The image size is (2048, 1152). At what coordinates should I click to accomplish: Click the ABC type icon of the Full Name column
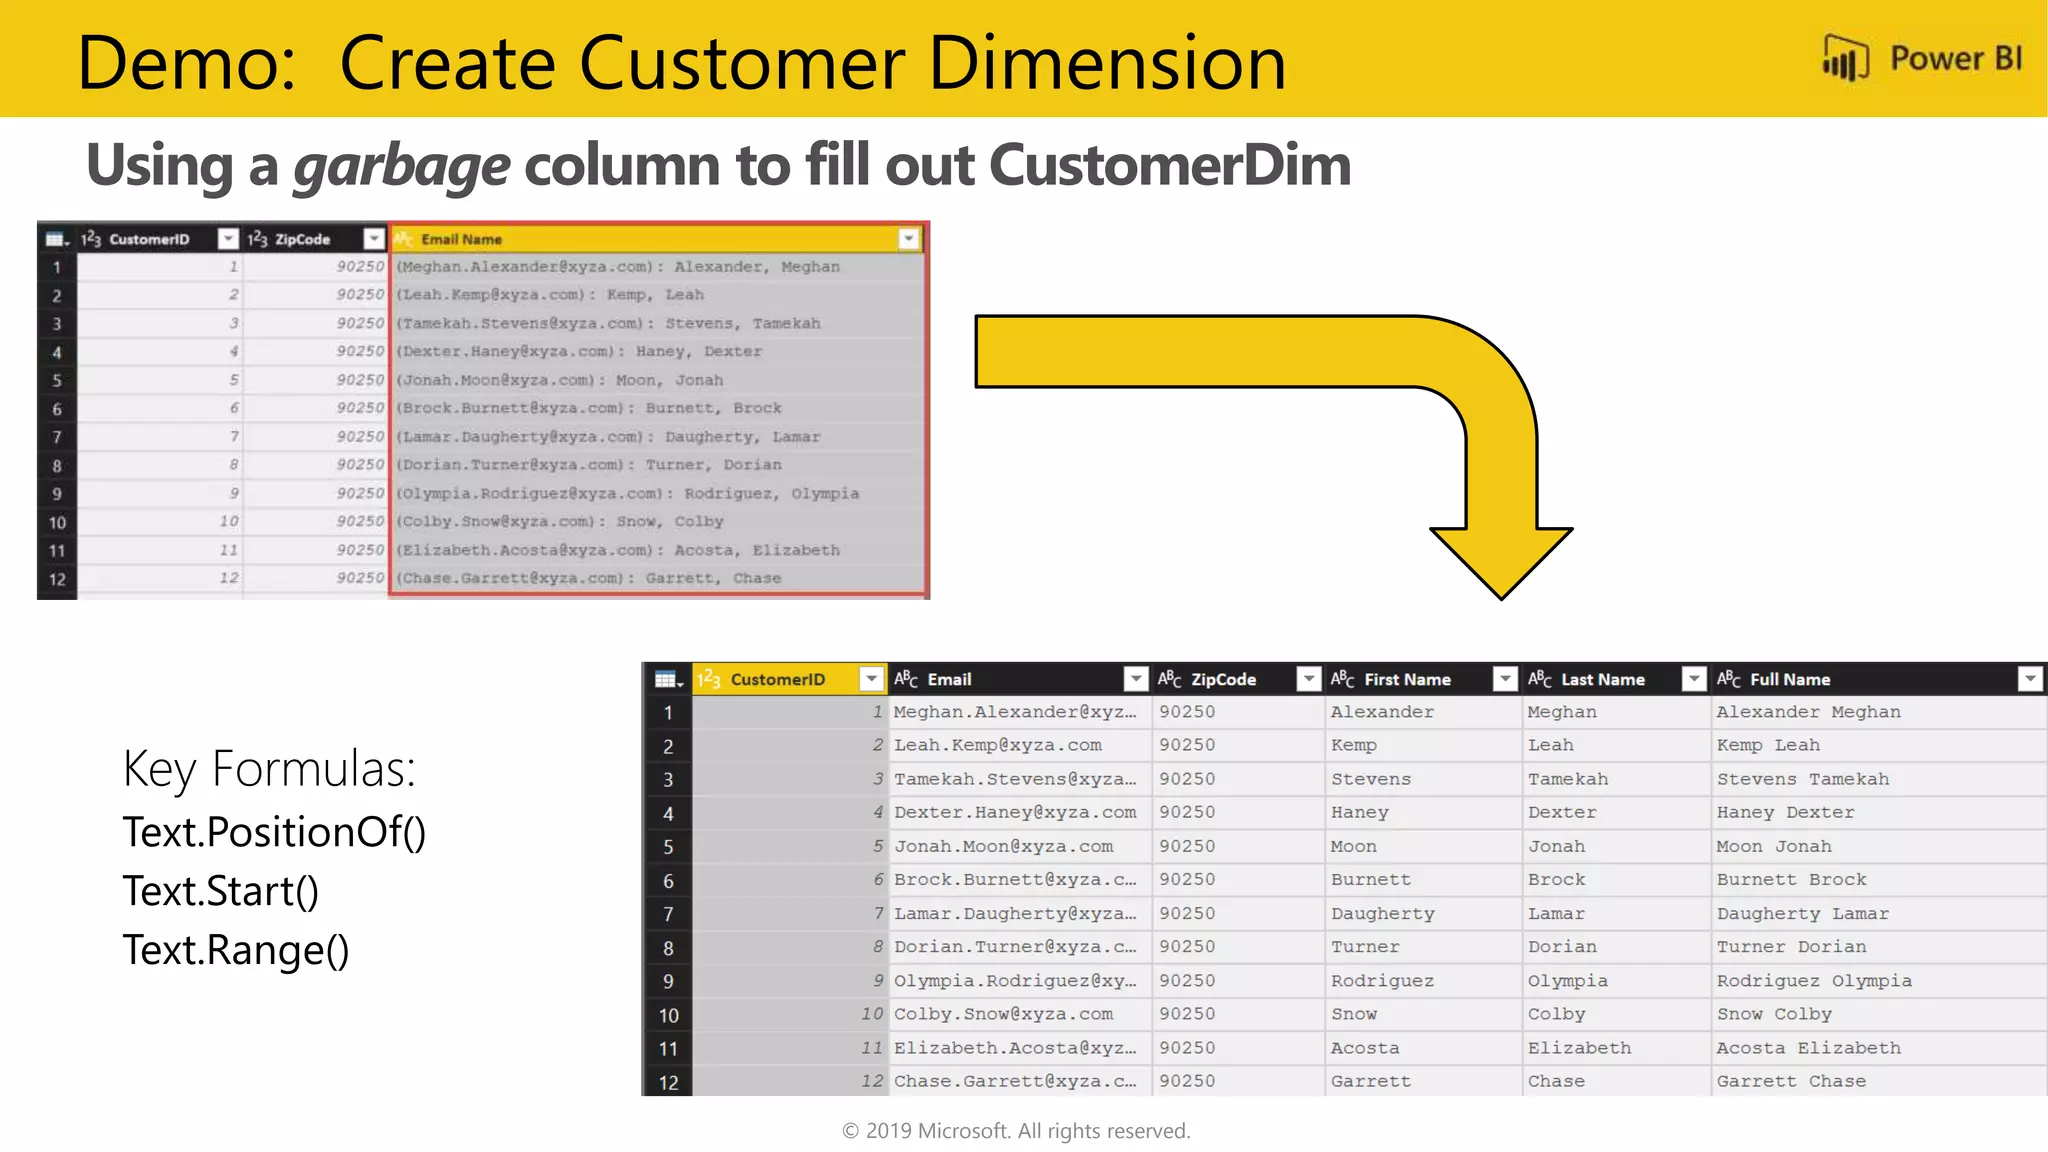pyautogui.click(x=1729, y=679)
